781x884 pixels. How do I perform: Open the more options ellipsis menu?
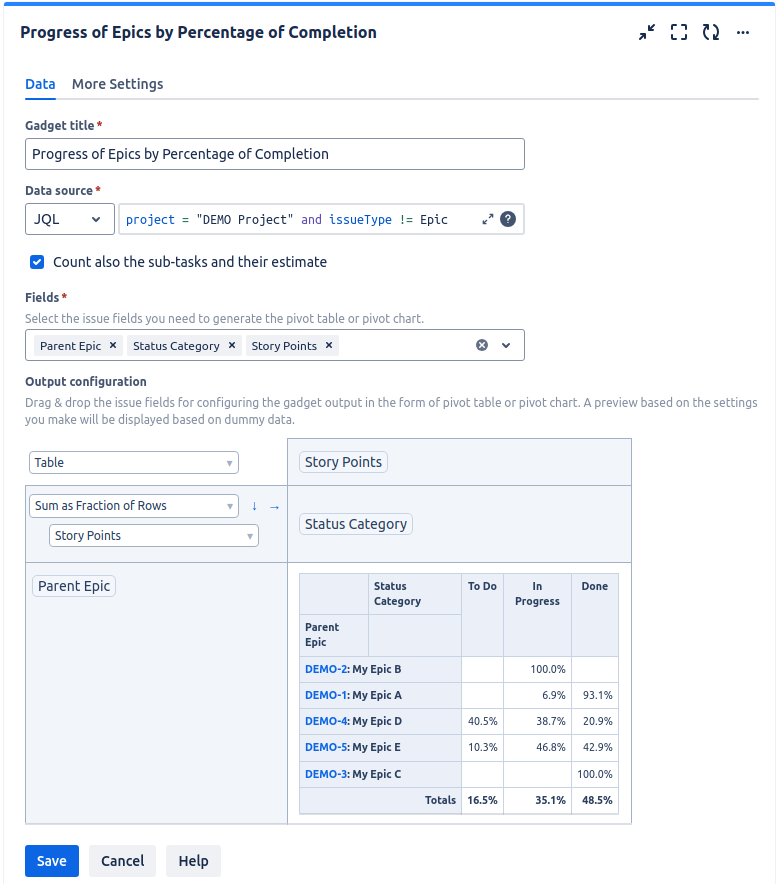pos(743,33)
